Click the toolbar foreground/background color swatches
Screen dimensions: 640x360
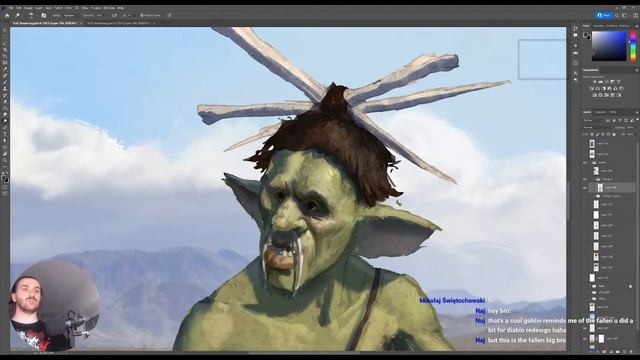5,178
